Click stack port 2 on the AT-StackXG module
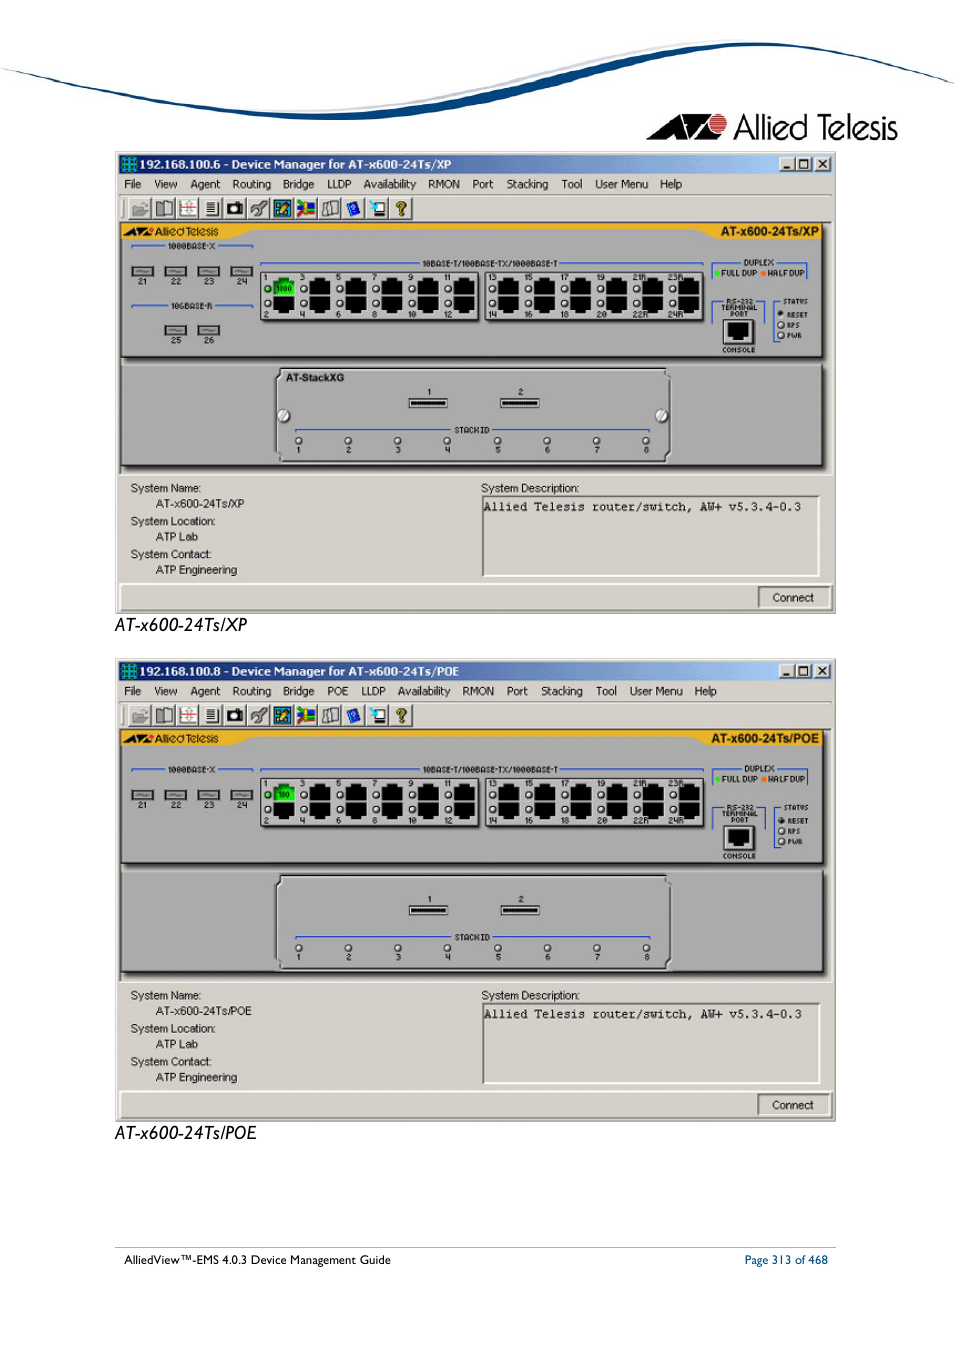This screenshot has width=954, height=1351. 520,403
